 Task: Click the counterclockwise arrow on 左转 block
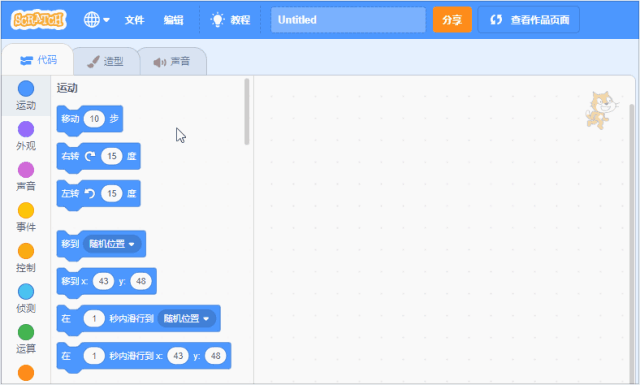(x=90, y=194)
